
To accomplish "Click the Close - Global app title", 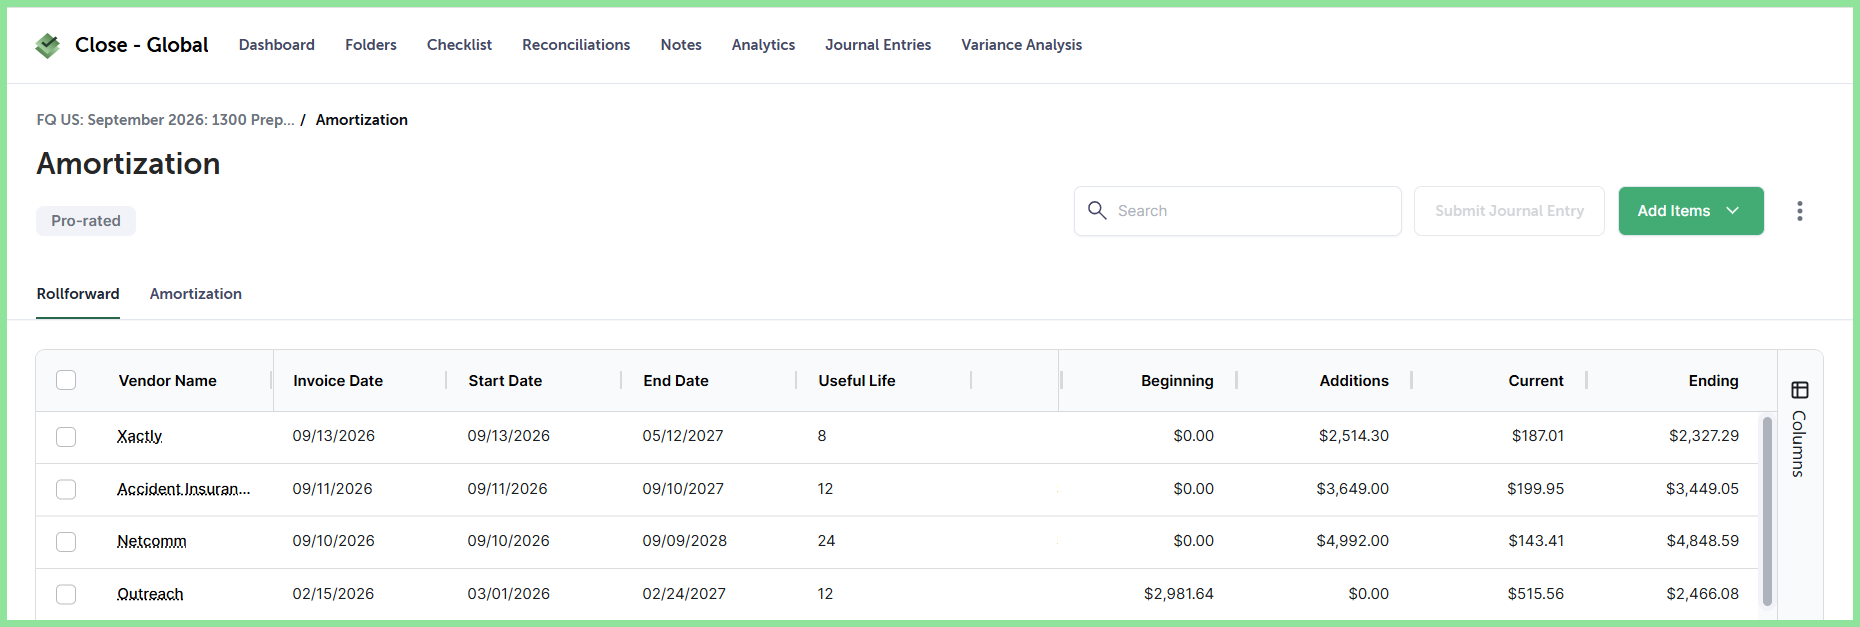I will tap(142, 45).
